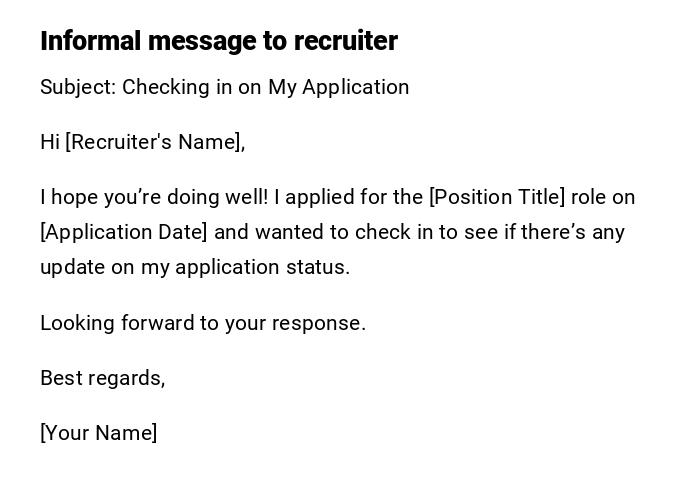Click the closing "Best regards,"
This screenshot has height=495, width=700.
point(102,378)
